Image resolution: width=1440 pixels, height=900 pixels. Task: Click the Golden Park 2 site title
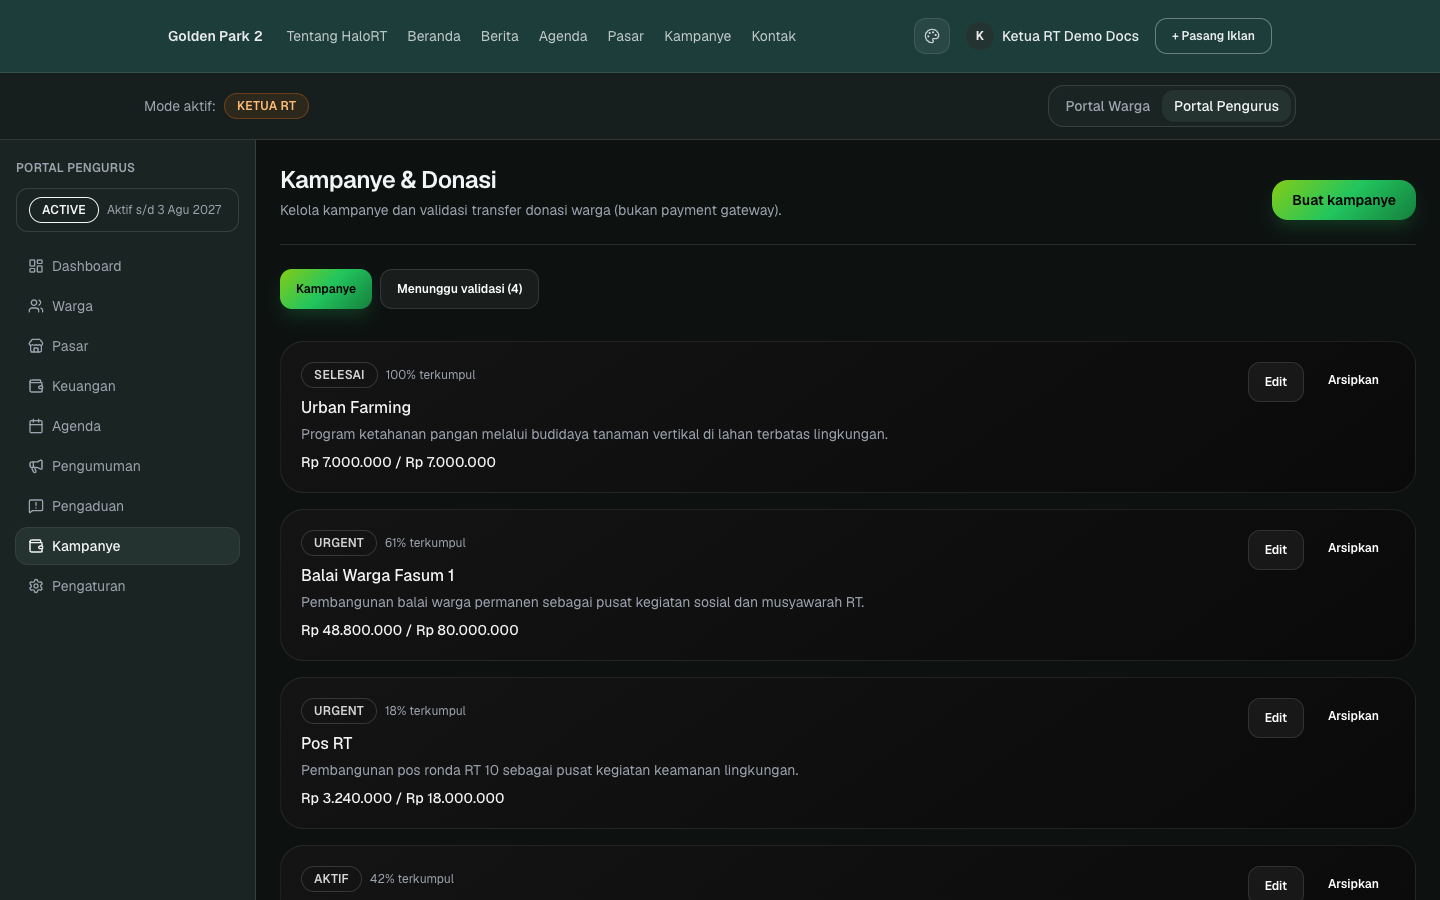[x=215, y=36]
